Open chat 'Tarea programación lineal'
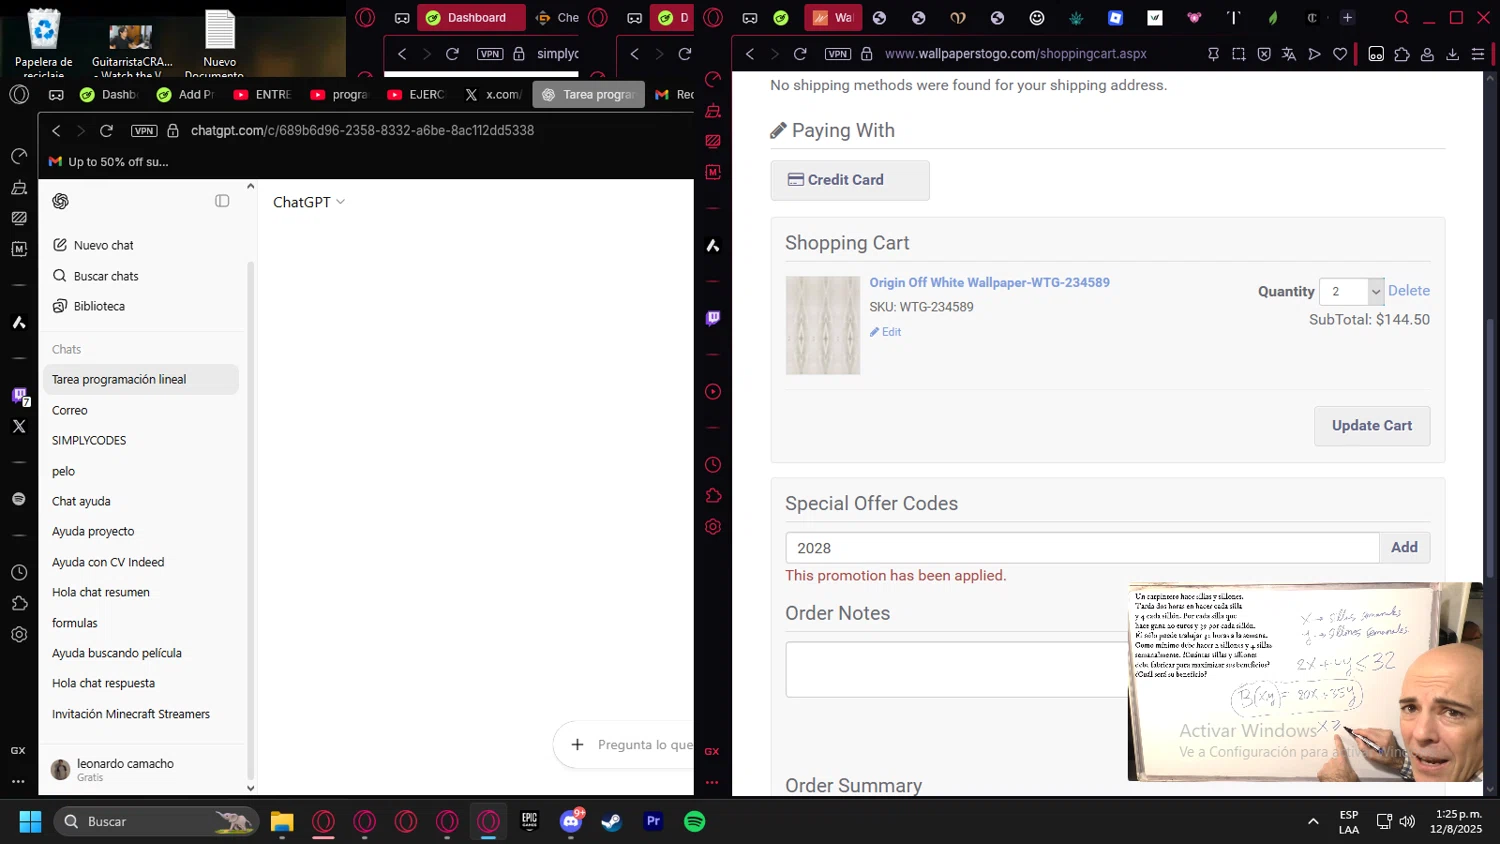The height and width of the screenshot is (844, 1500). pyautogui.click(x=141, y=379)
